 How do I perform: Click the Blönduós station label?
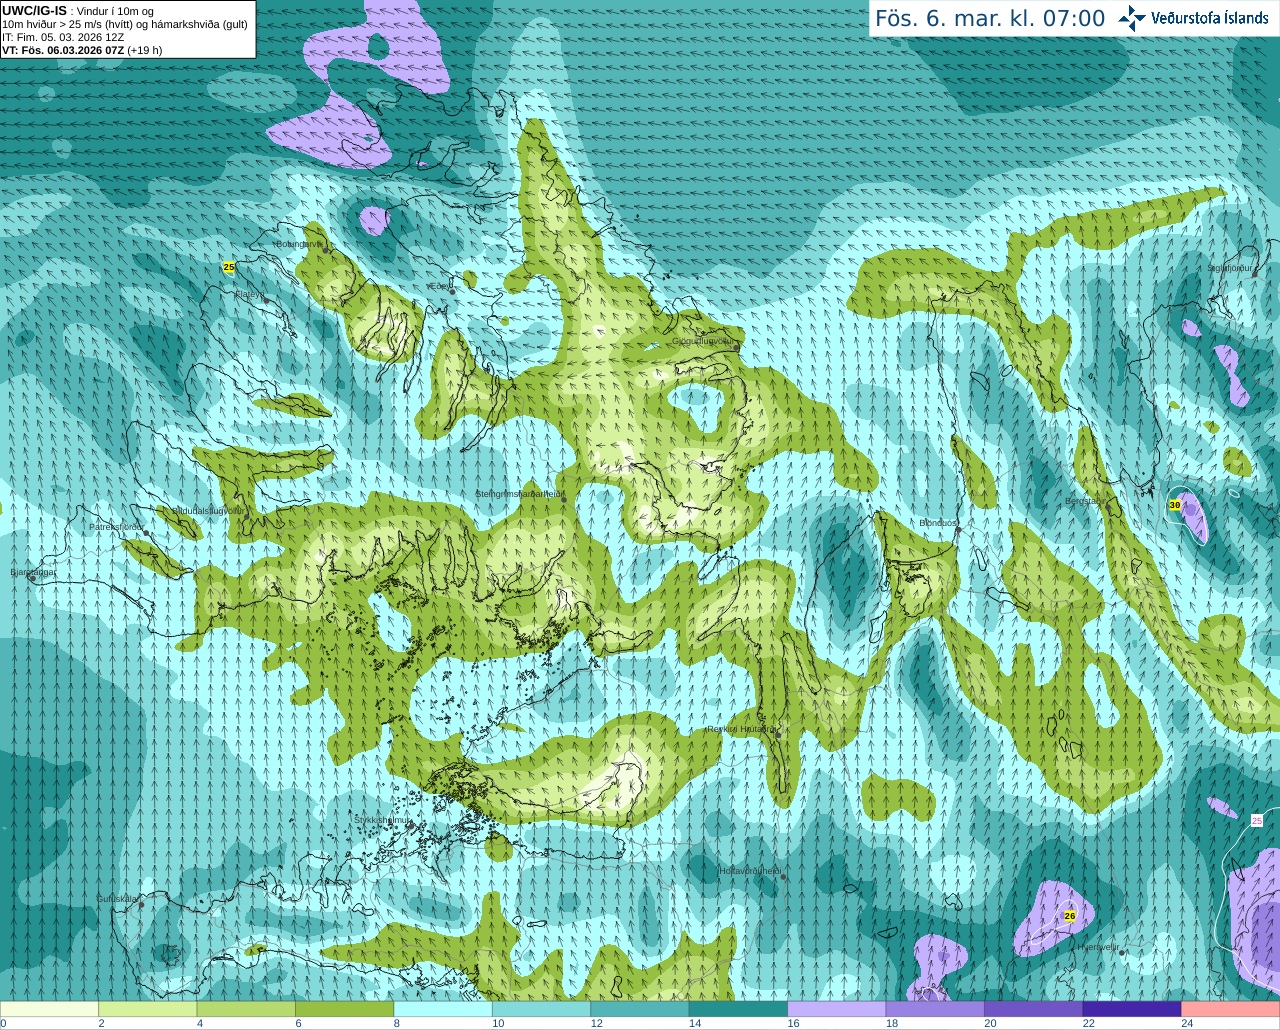[939, 523]
